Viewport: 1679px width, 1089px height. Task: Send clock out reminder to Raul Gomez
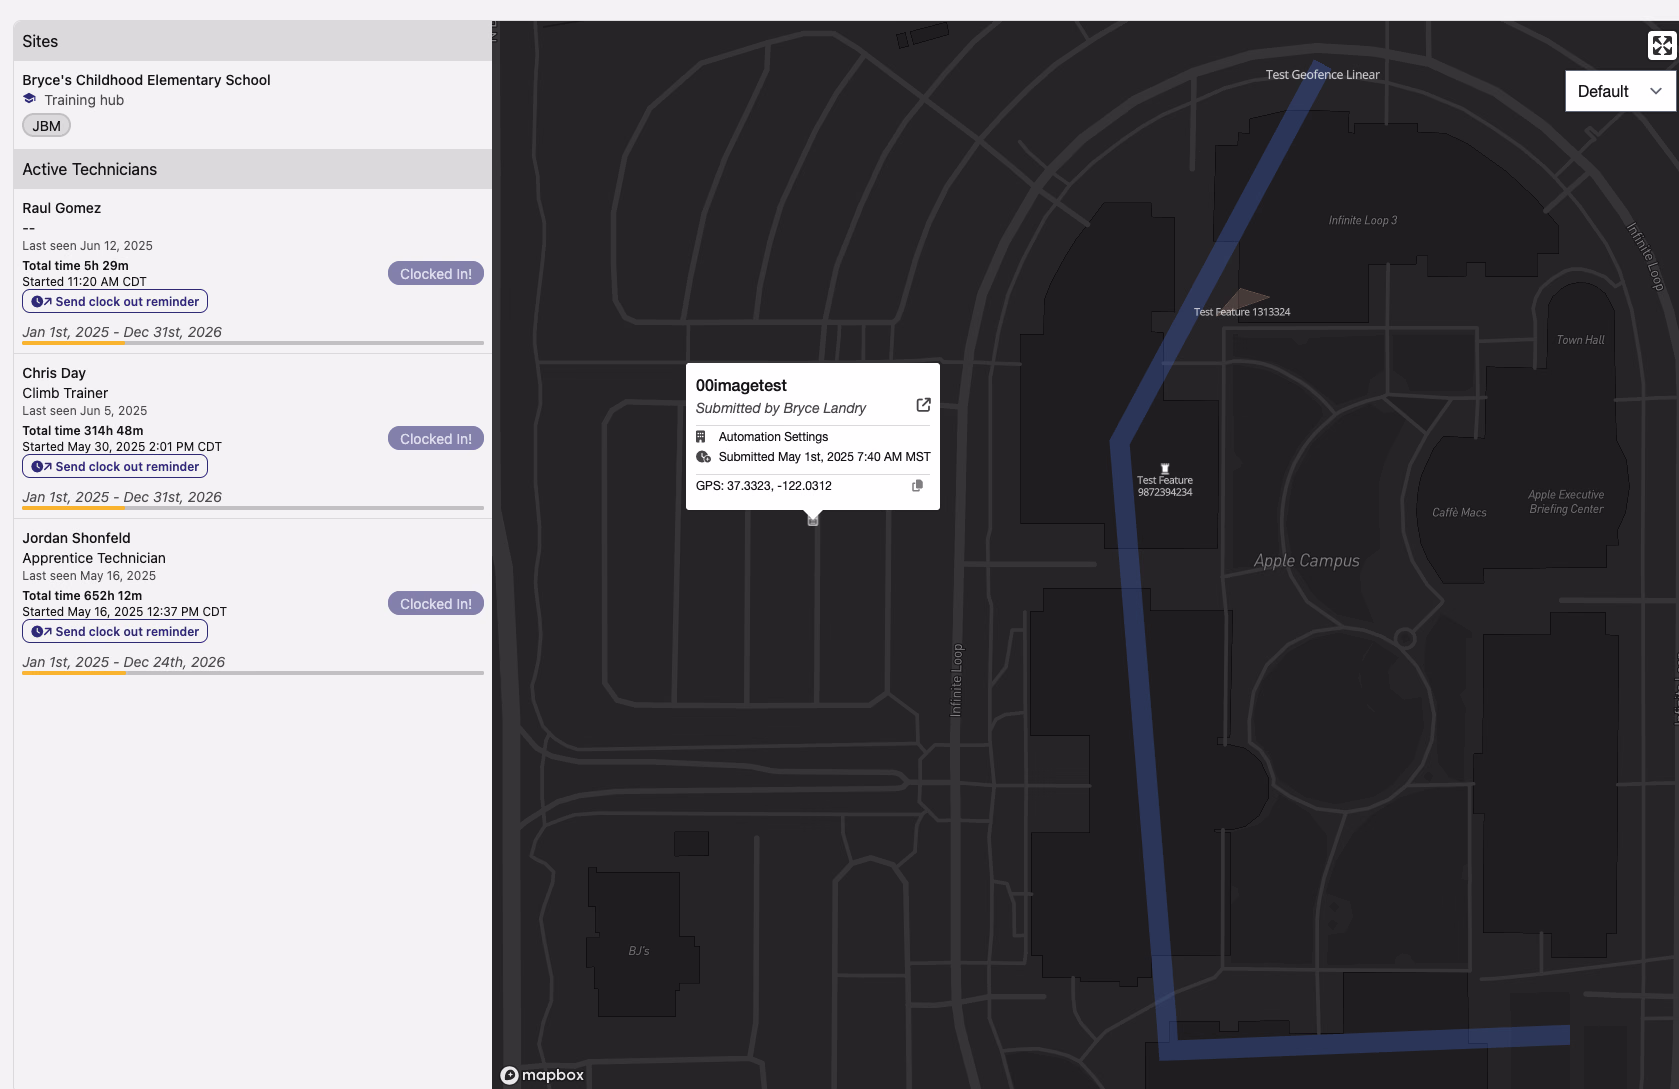[115, 302]
